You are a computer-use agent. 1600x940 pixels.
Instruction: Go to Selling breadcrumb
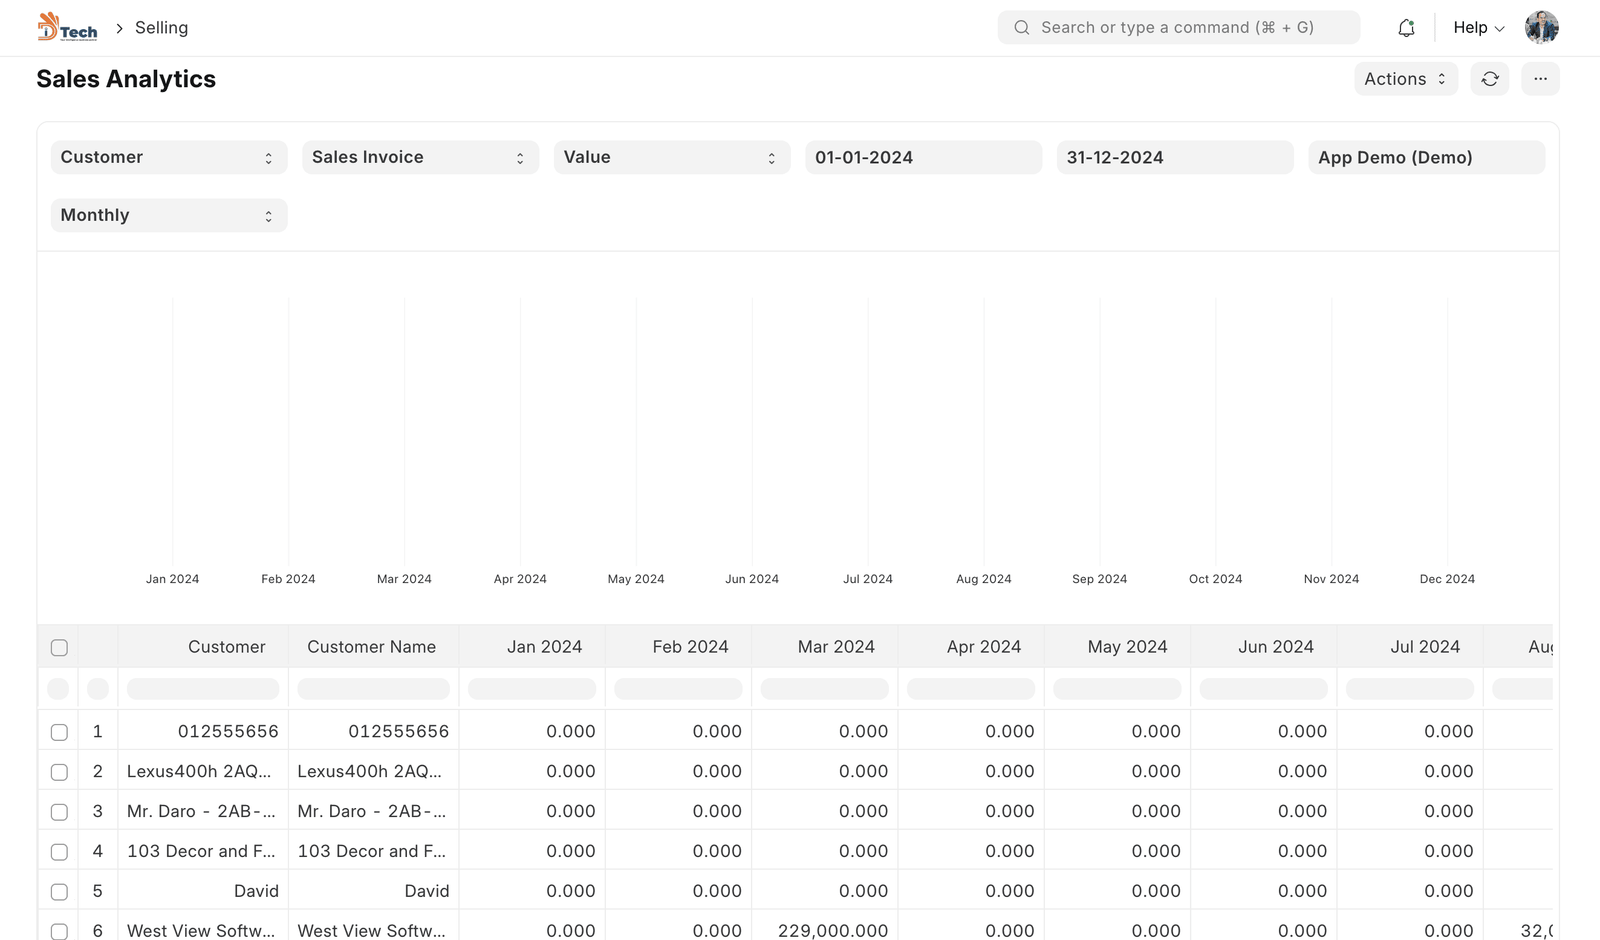[x=161, y=28]
